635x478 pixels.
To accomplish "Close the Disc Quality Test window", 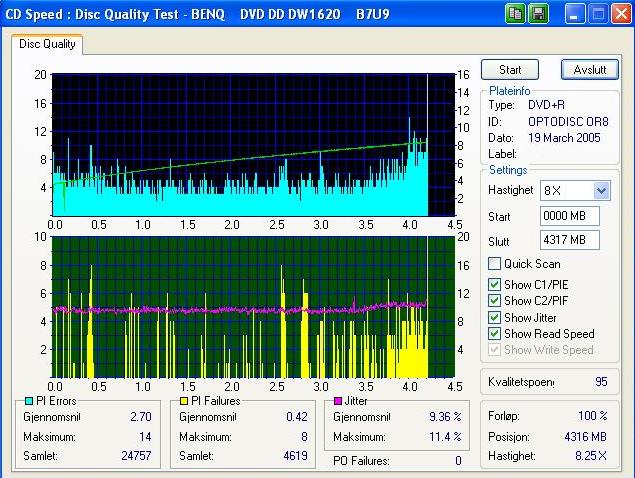I will (621, 14).
